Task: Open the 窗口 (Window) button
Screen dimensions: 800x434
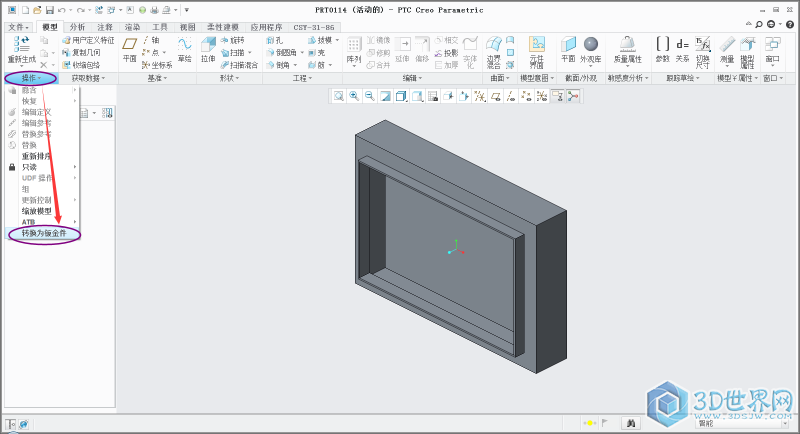Action: (772, 50)
